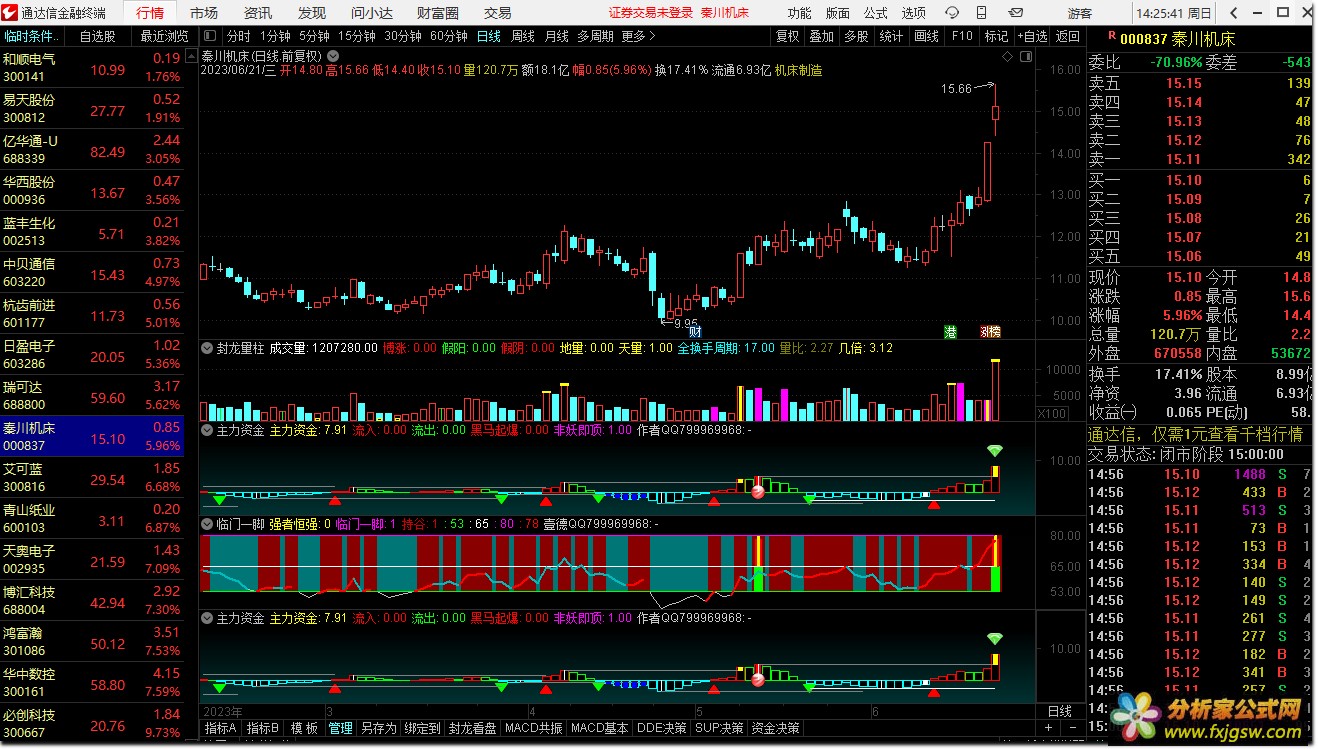Image resolution: width=1318 pixels, height=749 pixels.
Task: Click the 证券交易未登录 login link
Action: (x=651, y=13)
